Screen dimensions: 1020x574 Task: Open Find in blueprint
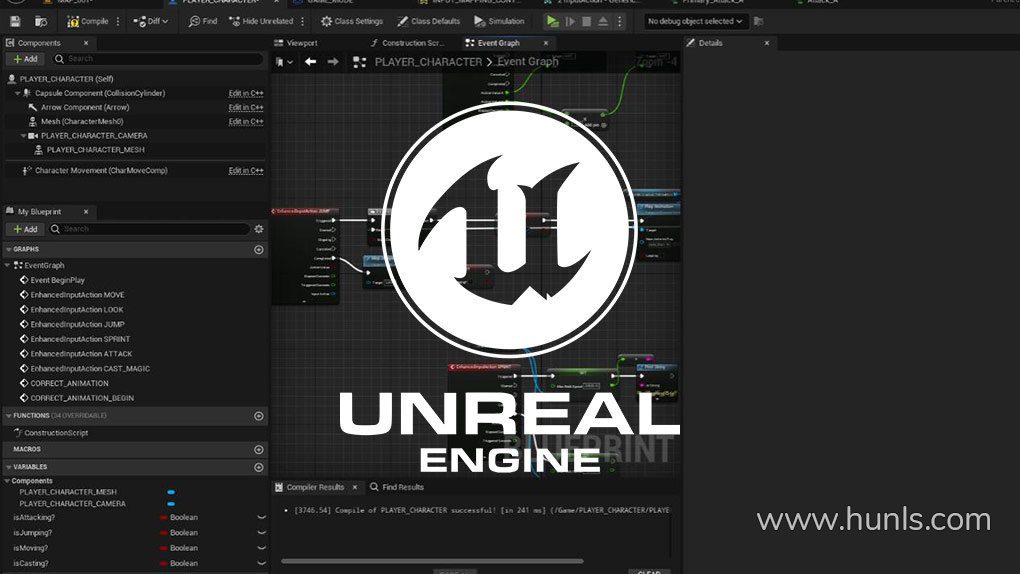(x=203, y=21)
